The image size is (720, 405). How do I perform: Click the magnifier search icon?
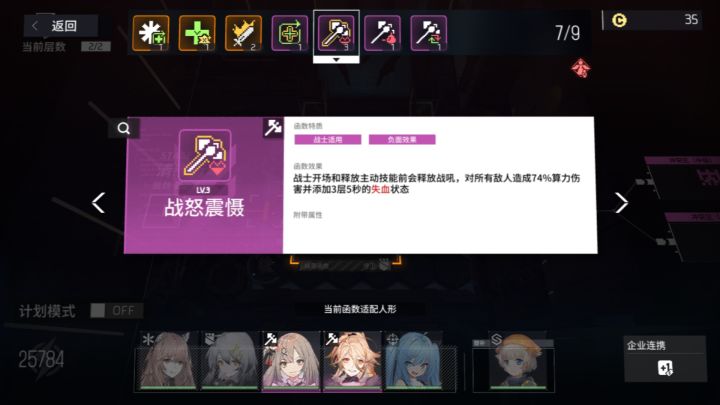[x=123, y=129]
